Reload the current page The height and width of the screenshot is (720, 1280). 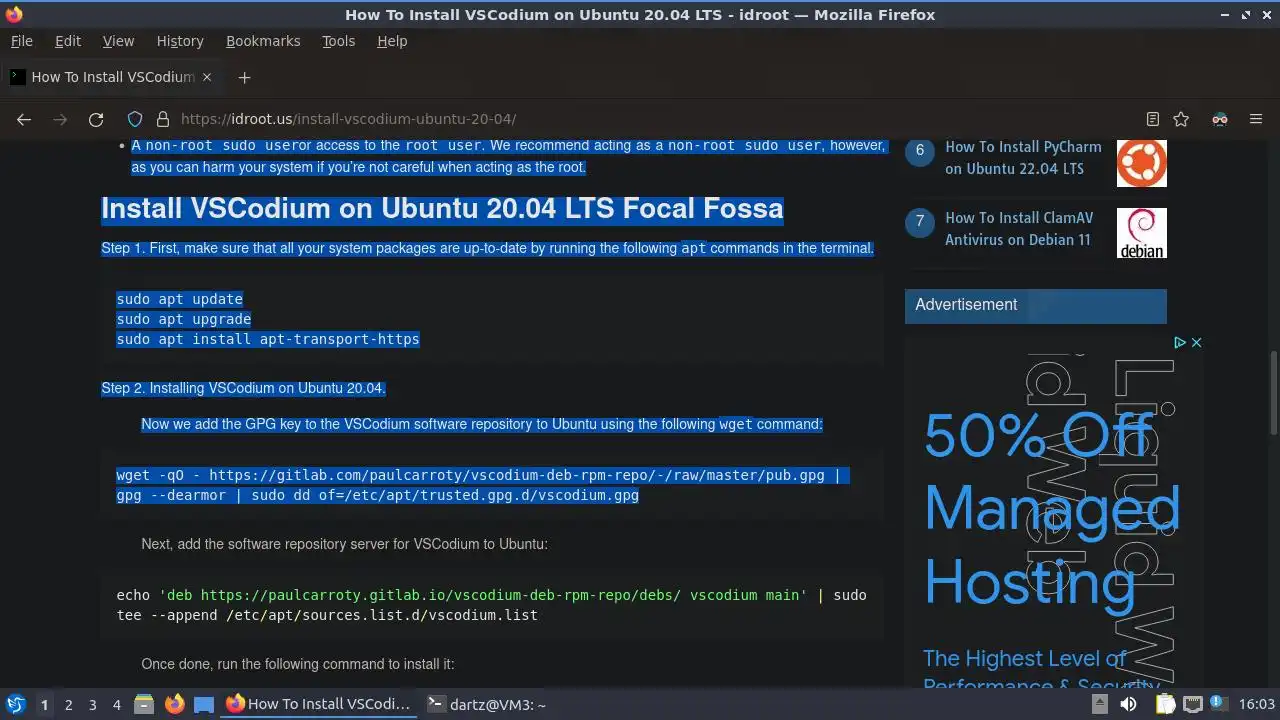[96, 119]
